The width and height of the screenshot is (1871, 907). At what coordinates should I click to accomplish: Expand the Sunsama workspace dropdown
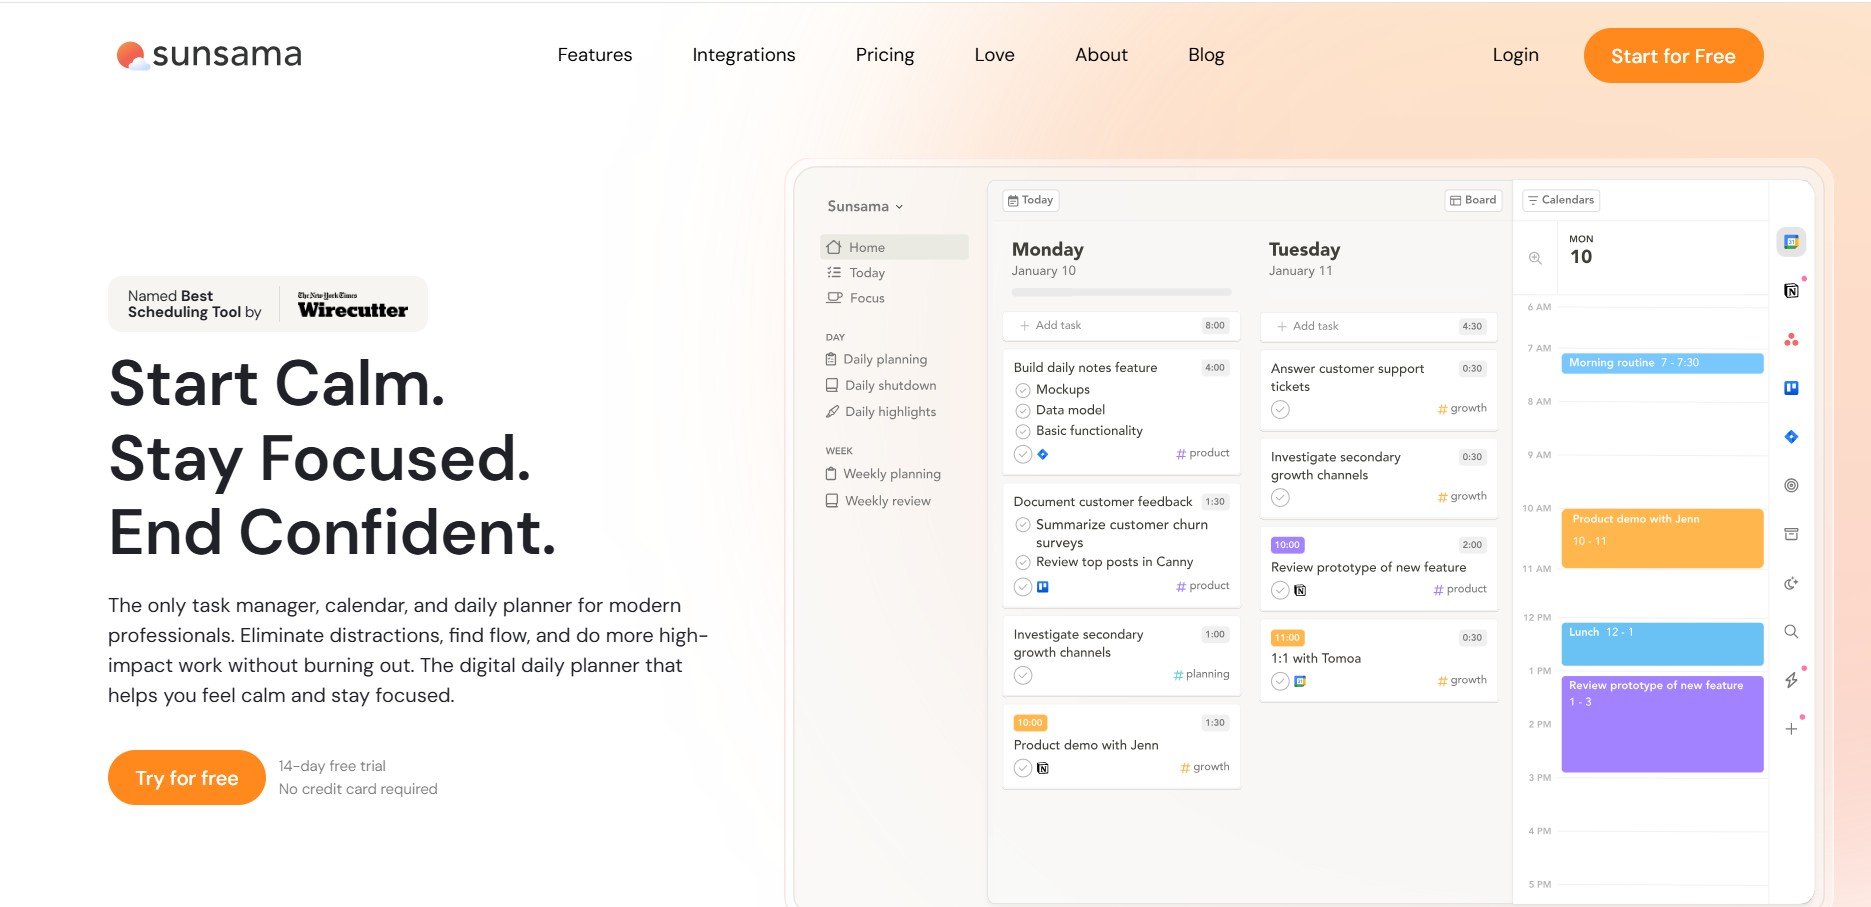click(x=865, y=206)
